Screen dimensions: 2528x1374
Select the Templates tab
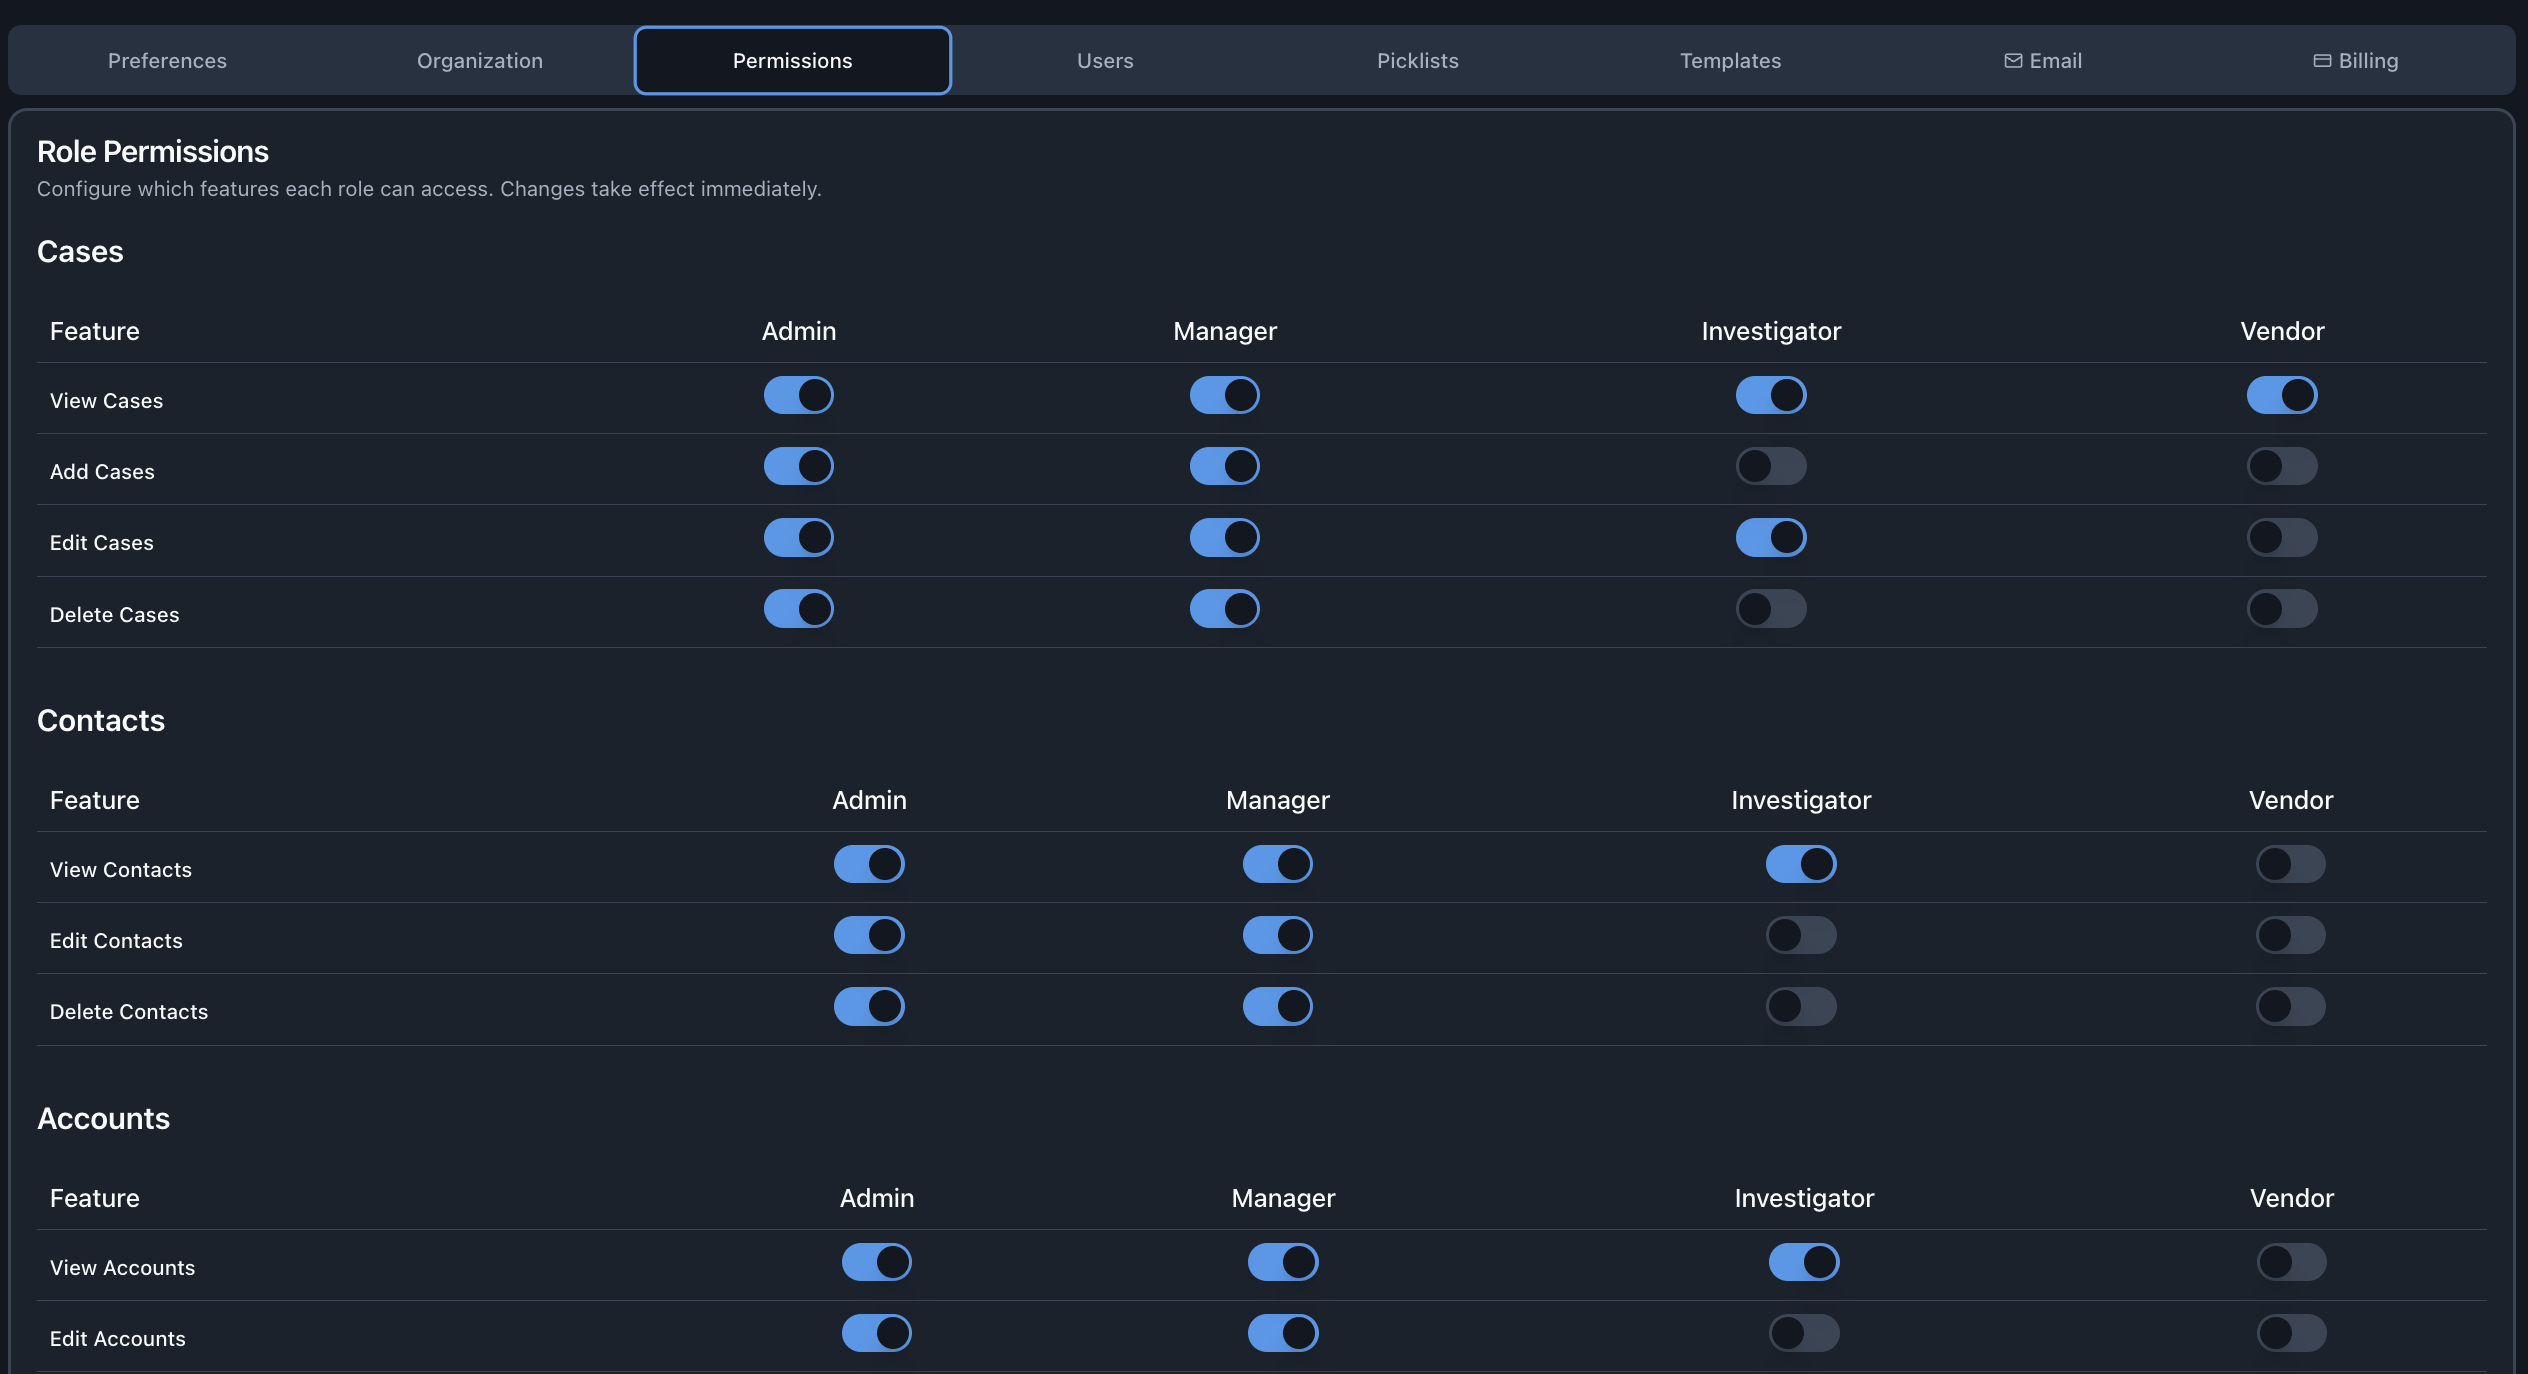click(1730, 61)
